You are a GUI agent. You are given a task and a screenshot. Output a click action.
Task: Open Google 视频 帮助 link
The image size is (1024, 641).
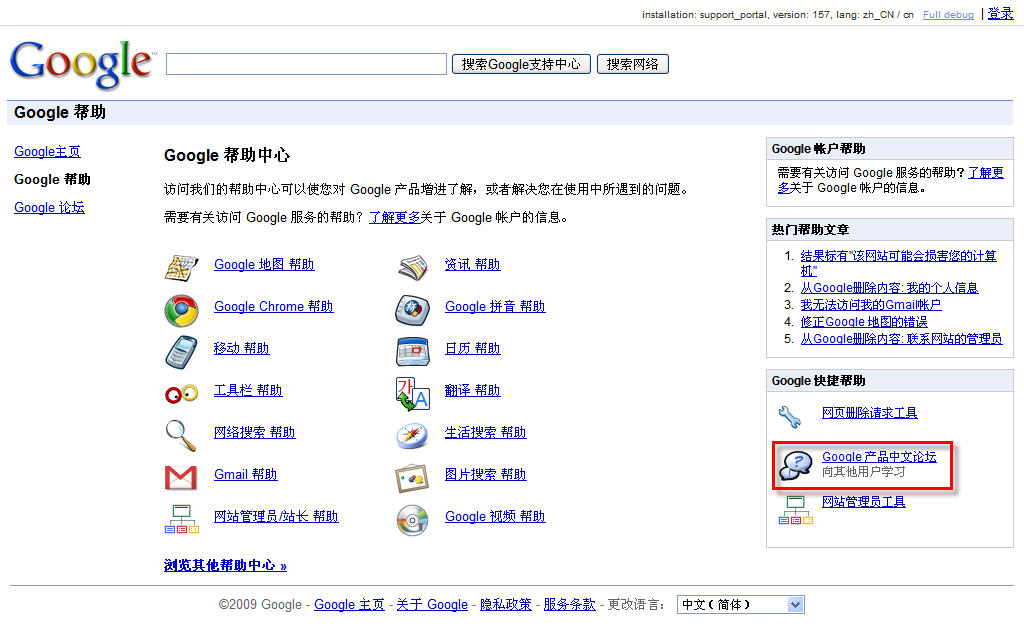pyautogui.click(x=495, y=516)
